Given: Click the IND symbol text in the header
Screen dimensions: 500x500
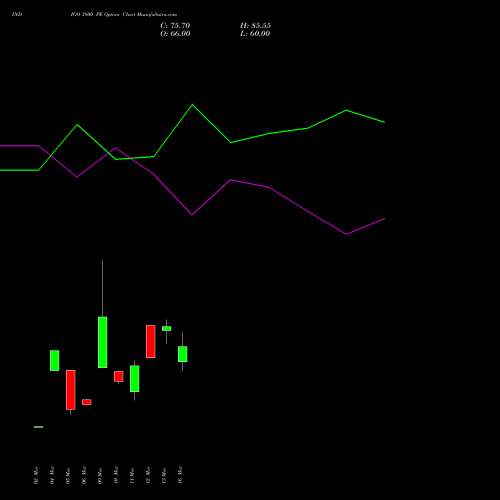Looking at the screenshot, I should click(17, 15).
